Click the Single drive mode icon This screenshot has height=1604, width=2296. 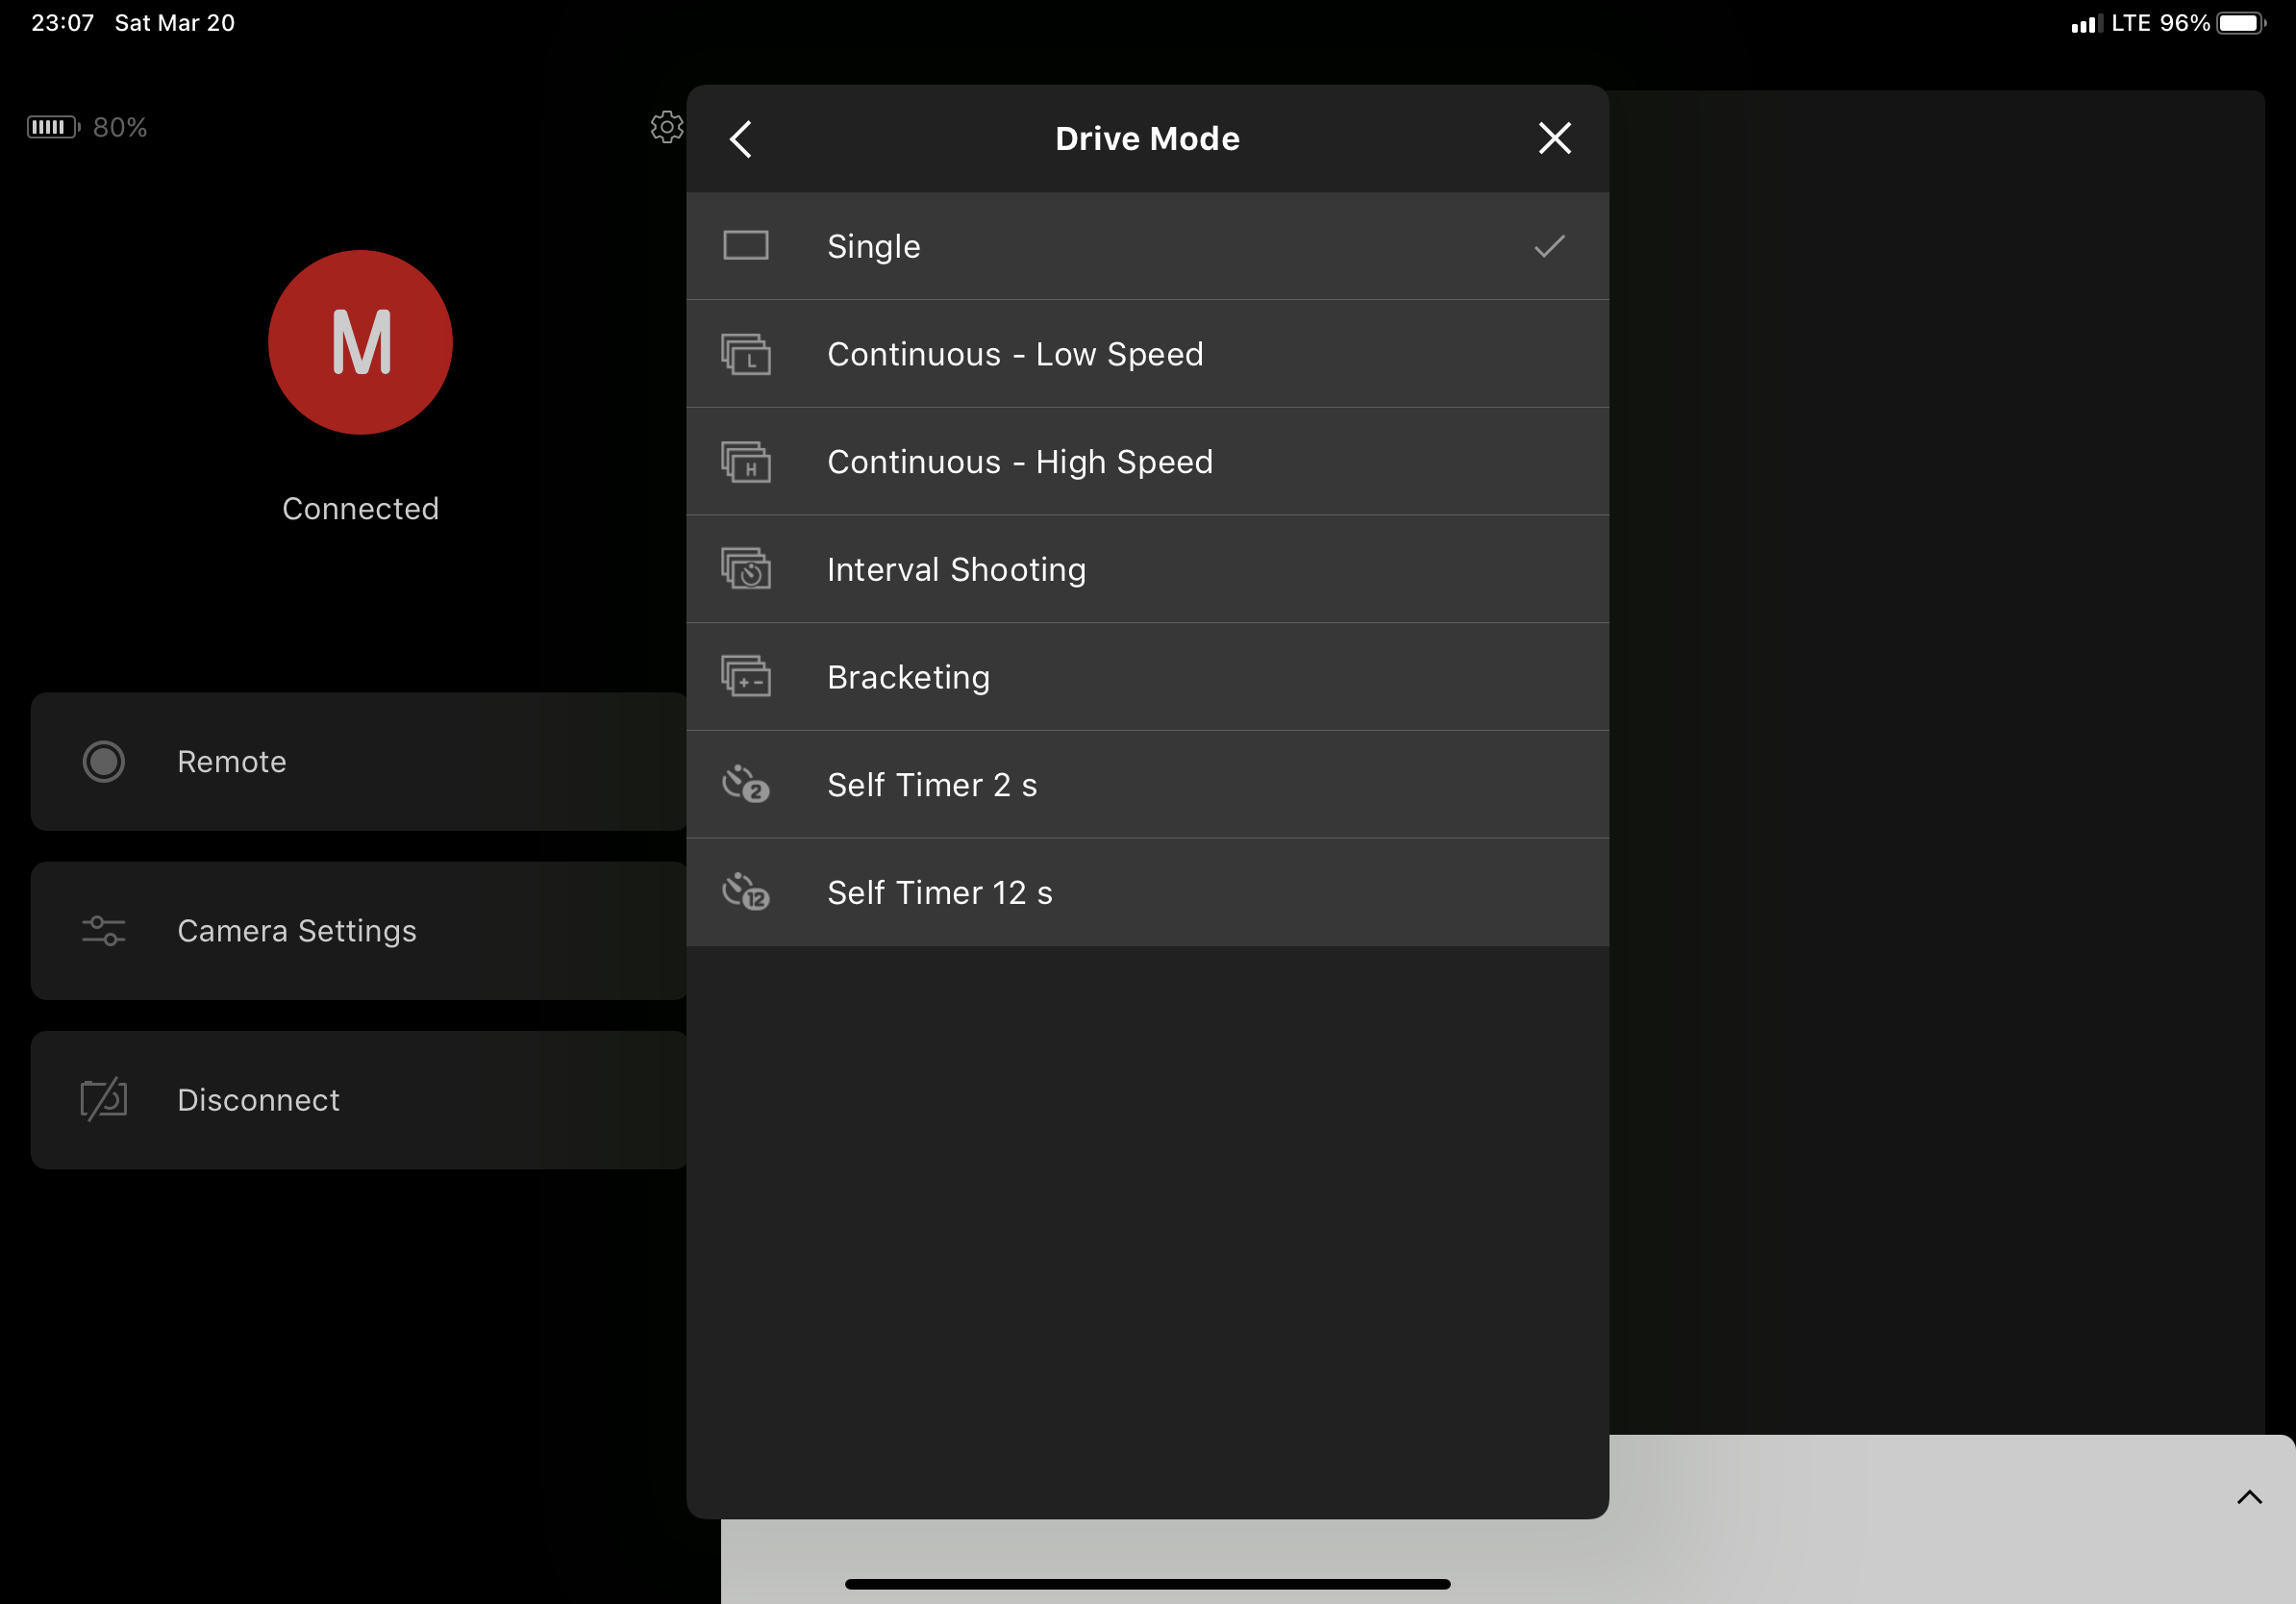click(x=745, y=246)
